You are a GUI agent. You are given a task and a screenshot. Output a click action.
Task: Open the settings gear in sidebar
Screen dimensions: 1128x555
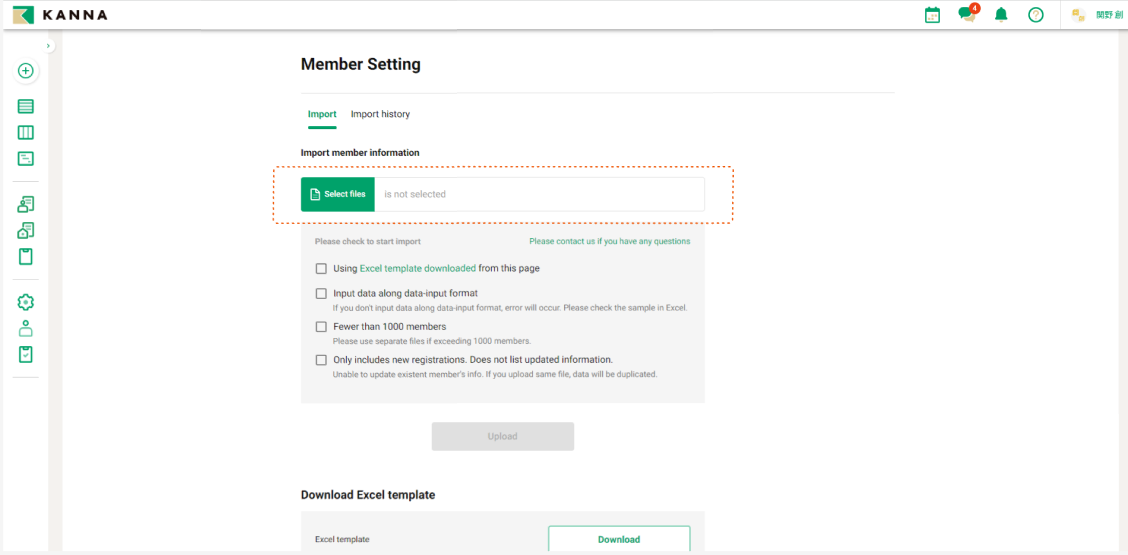[x=26, y=302]
